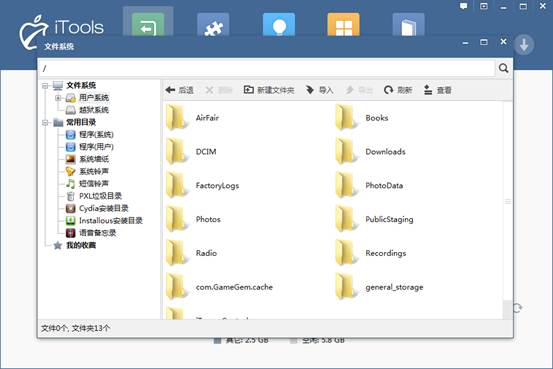Collapse the 文件系统 tree node

point(45,85)
